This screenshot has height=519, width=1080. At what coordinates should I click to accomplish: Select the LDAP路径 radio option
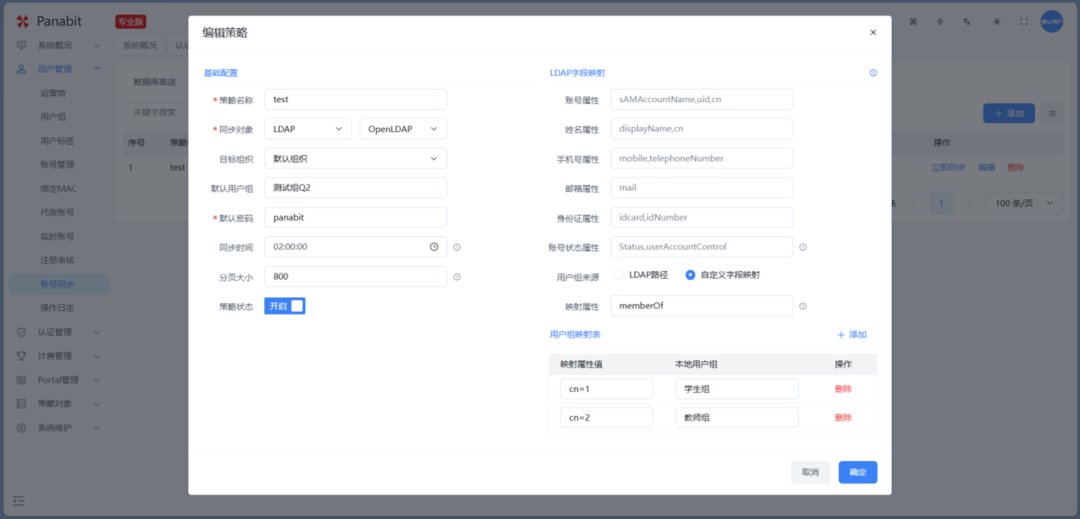click(619, 275)
